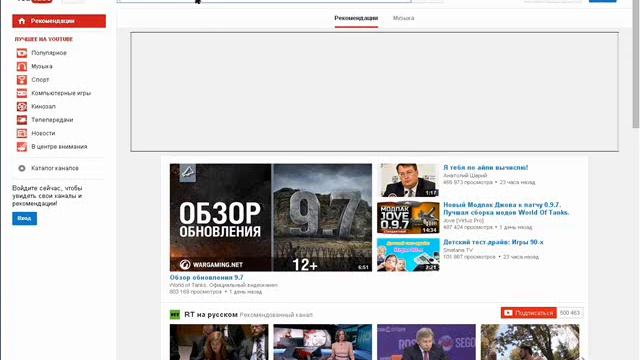Open Детский тест-драйв video thumbnail

point(408,255)
